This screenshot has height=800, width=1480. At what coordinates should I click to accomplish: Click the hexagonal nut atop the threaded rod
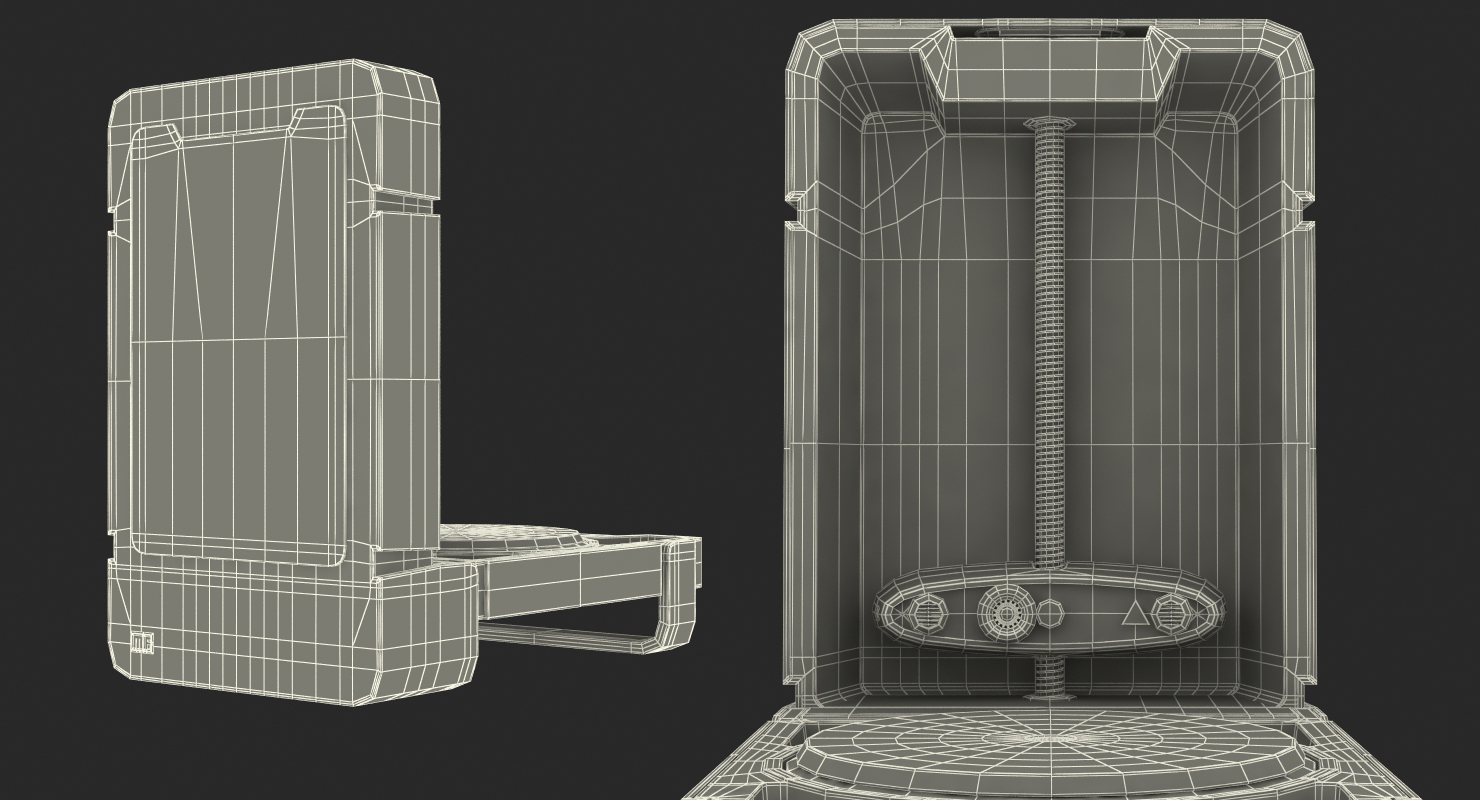[1049, 124]
